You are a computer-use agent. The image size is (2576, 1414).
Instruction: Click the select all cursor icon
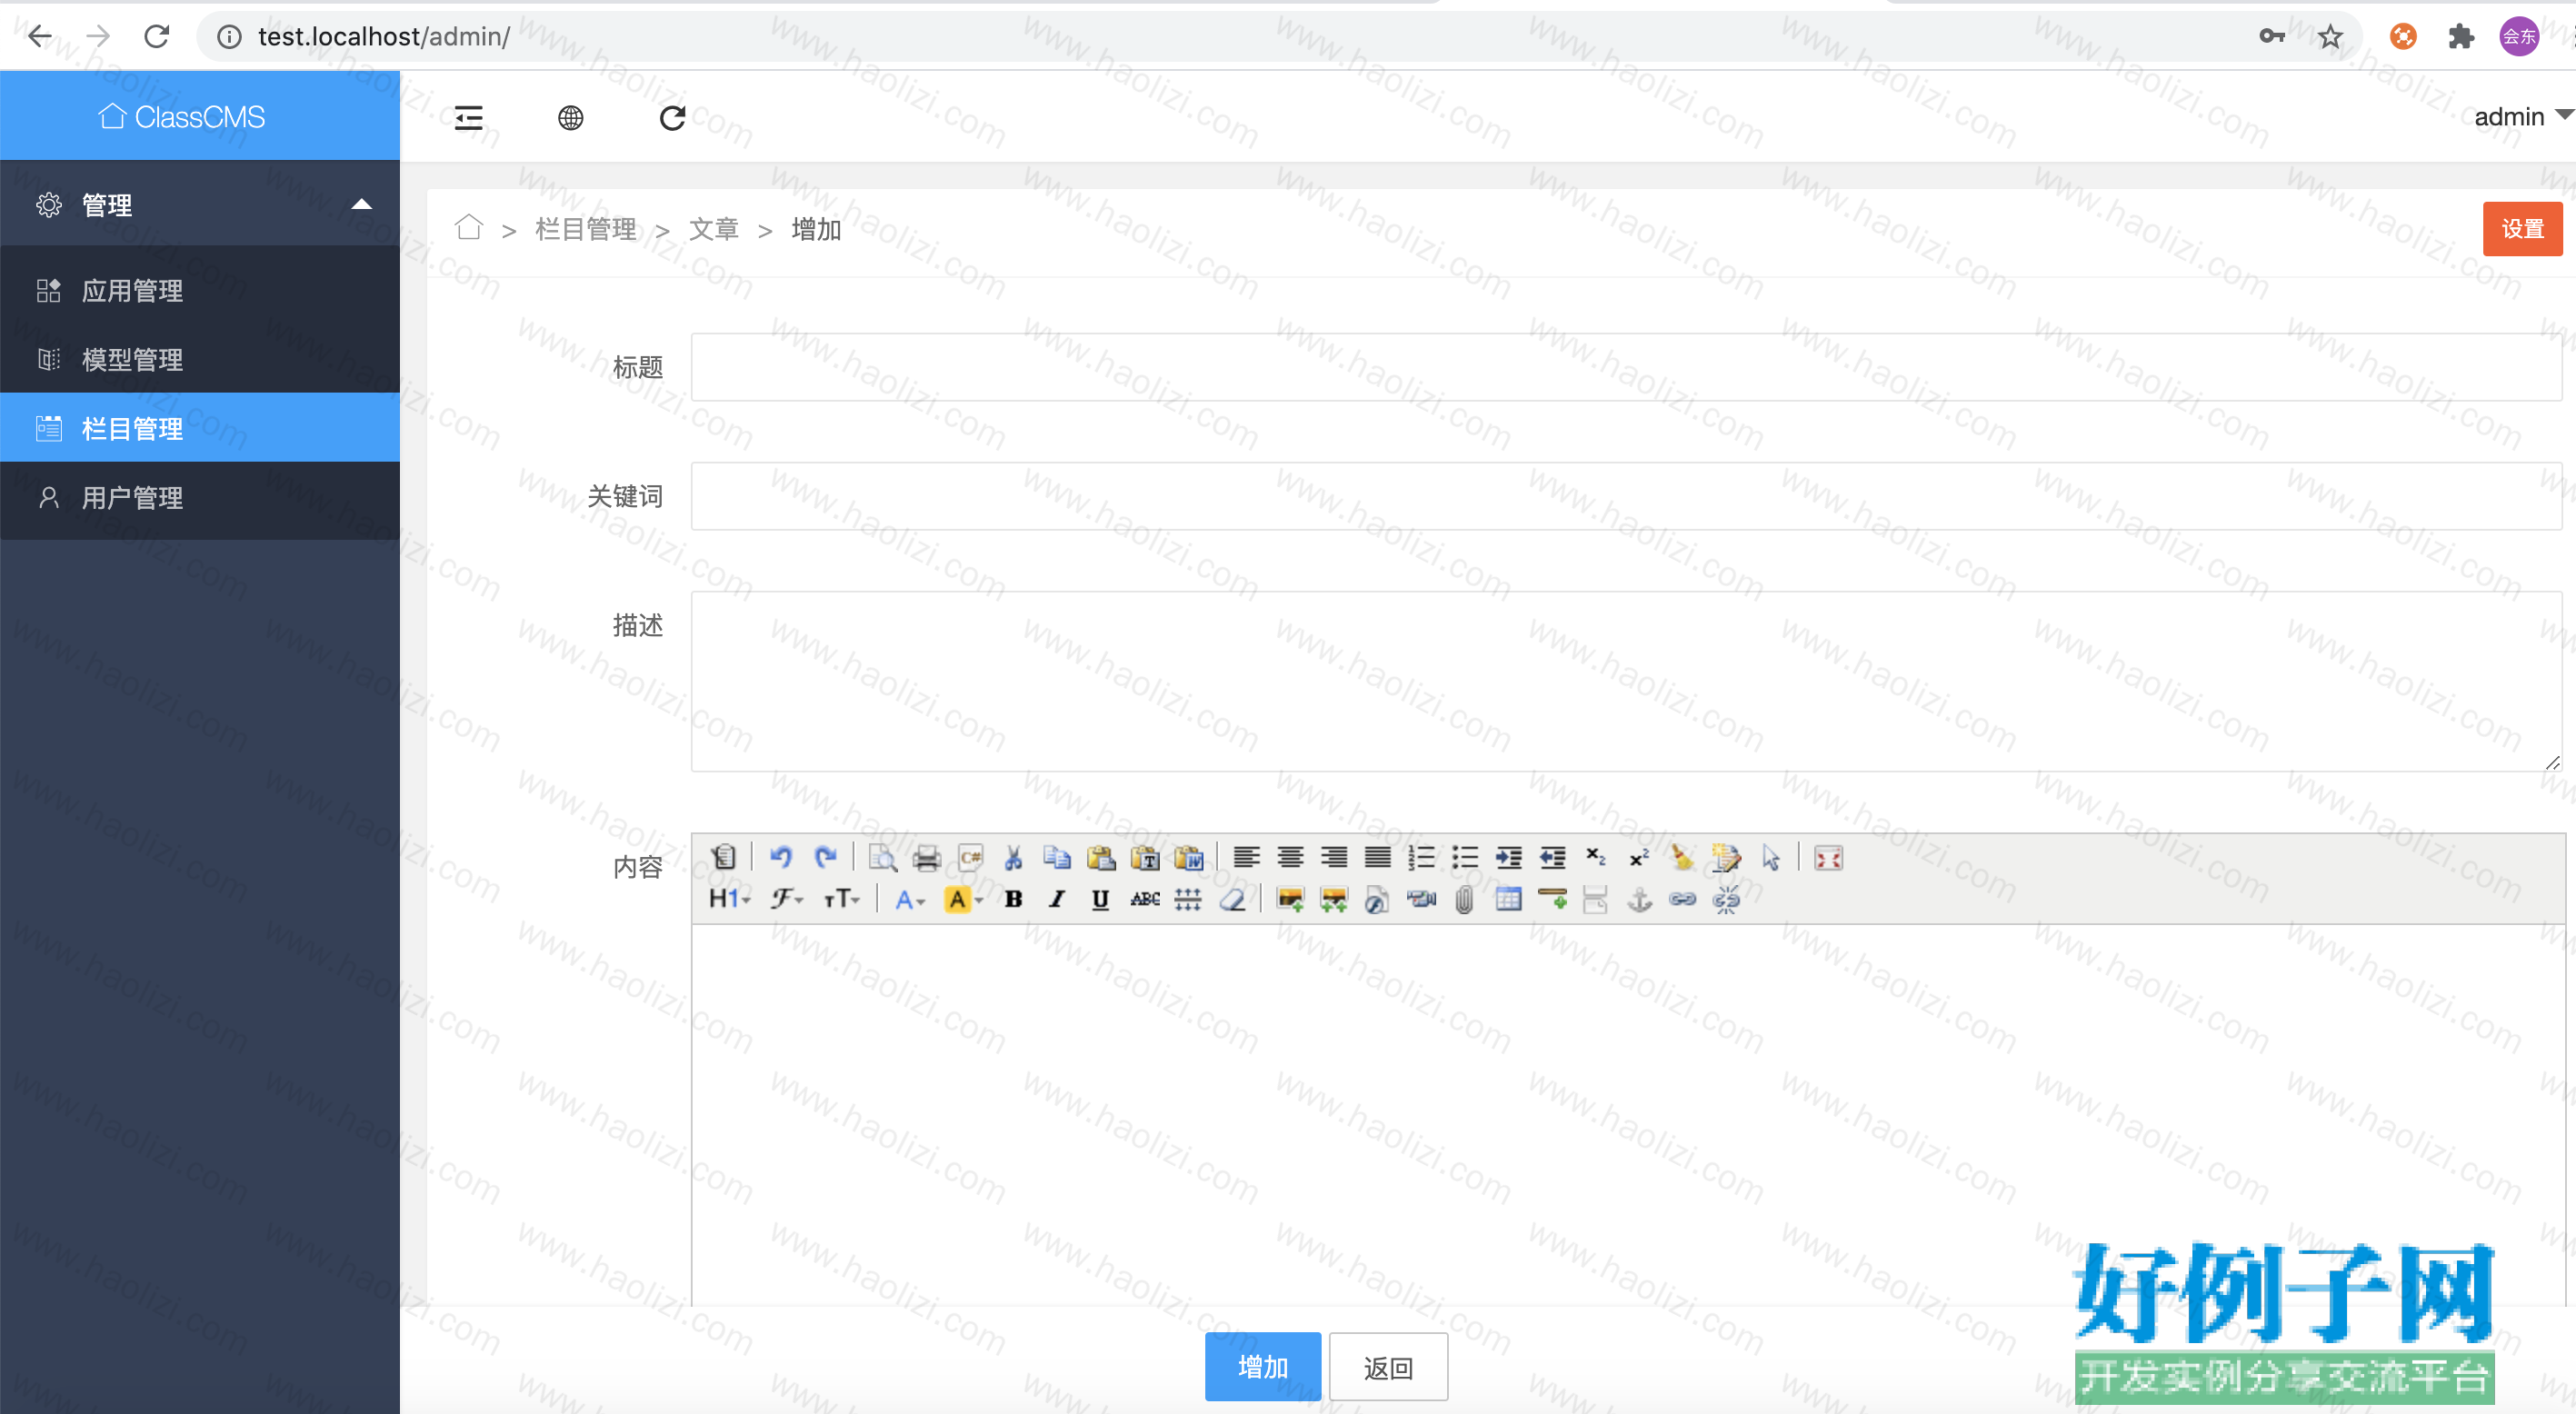point(1771,857)
